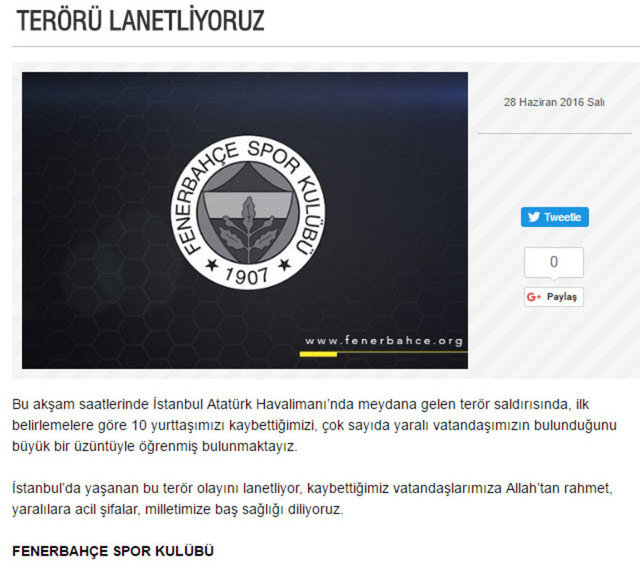Click the paragraph starting 'Bu akşam saatlerinde'
The width and height of the screenshot is (640, 570).
tap(314, 425)
